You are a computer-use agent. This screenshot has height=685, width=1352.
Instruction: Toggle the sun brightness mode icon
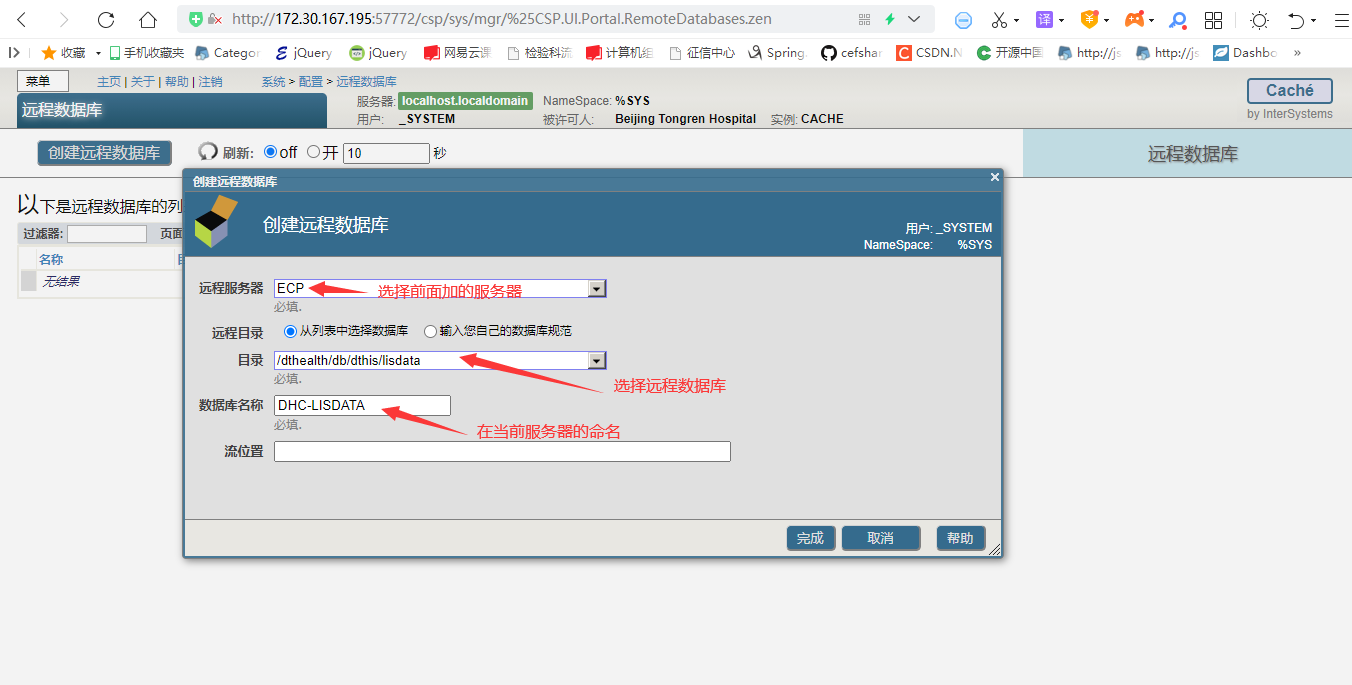point(1259,20)
